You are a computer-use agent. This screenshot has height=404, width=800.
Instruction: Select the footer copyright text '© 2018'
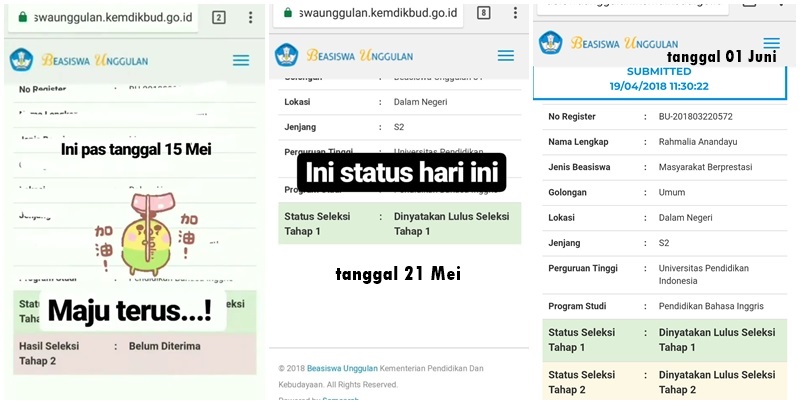[291, 368]
